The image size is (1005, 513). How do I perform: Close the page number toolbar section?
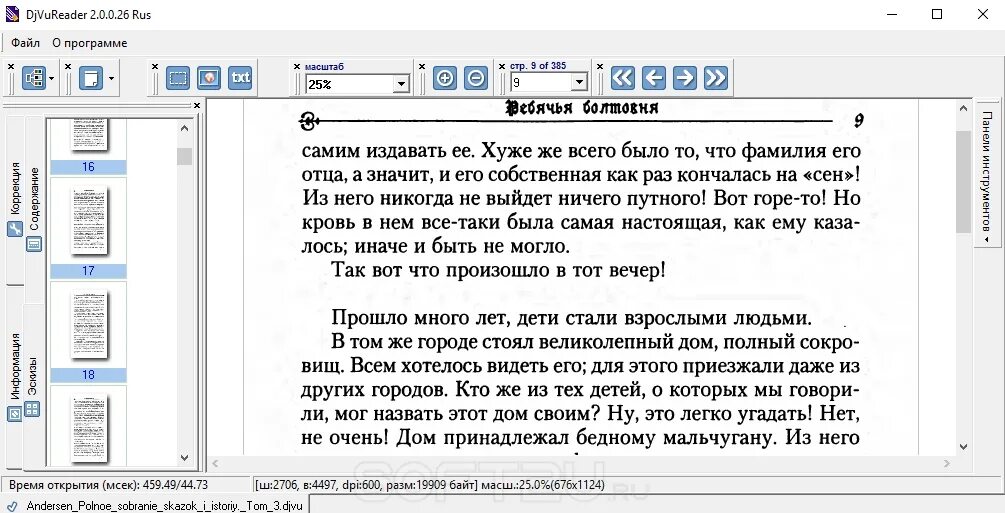pos(502,66)
